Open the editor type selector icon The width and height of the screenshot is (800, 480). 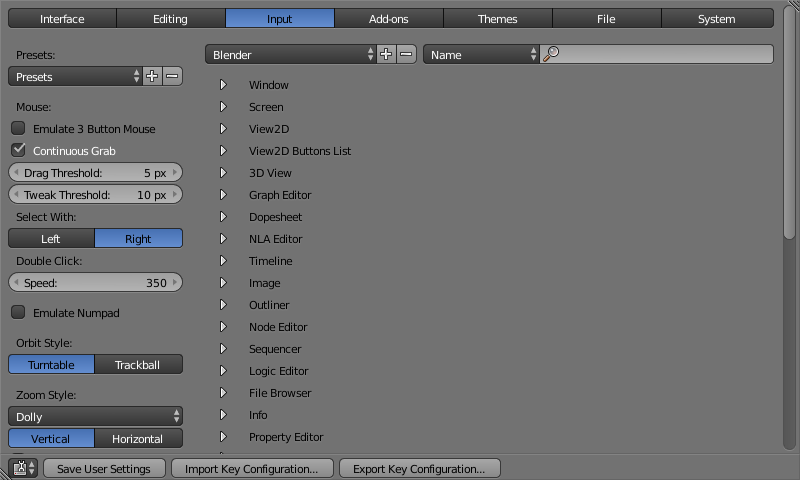point(23,468)
